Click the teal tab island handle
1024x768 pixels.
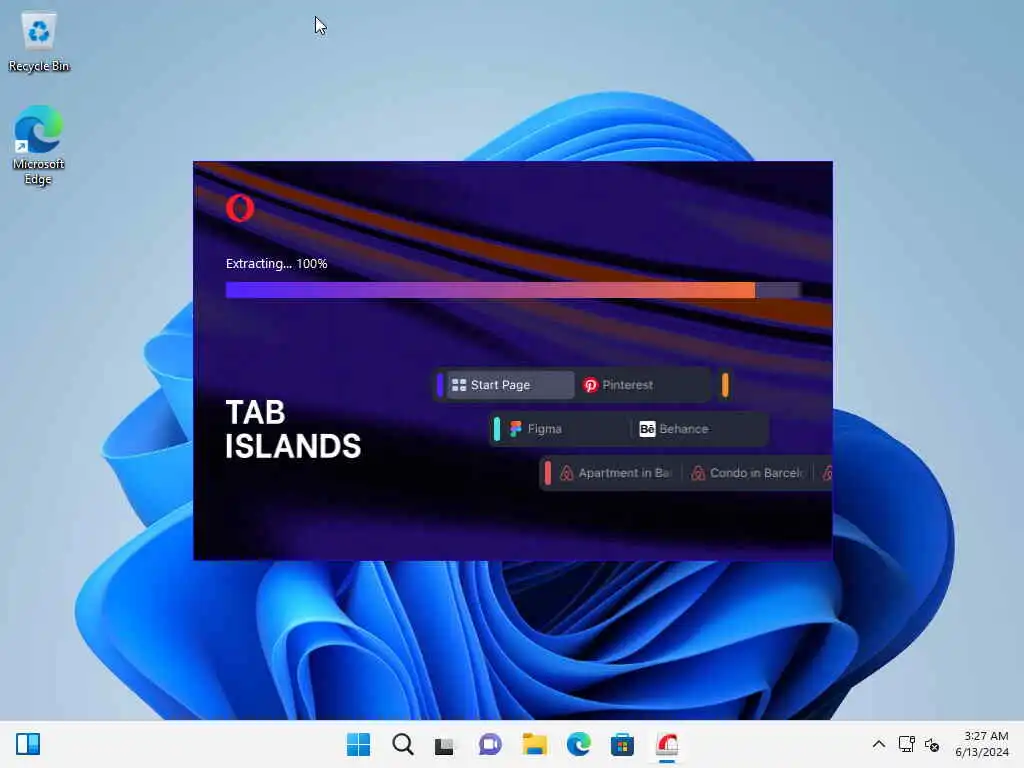497,428
